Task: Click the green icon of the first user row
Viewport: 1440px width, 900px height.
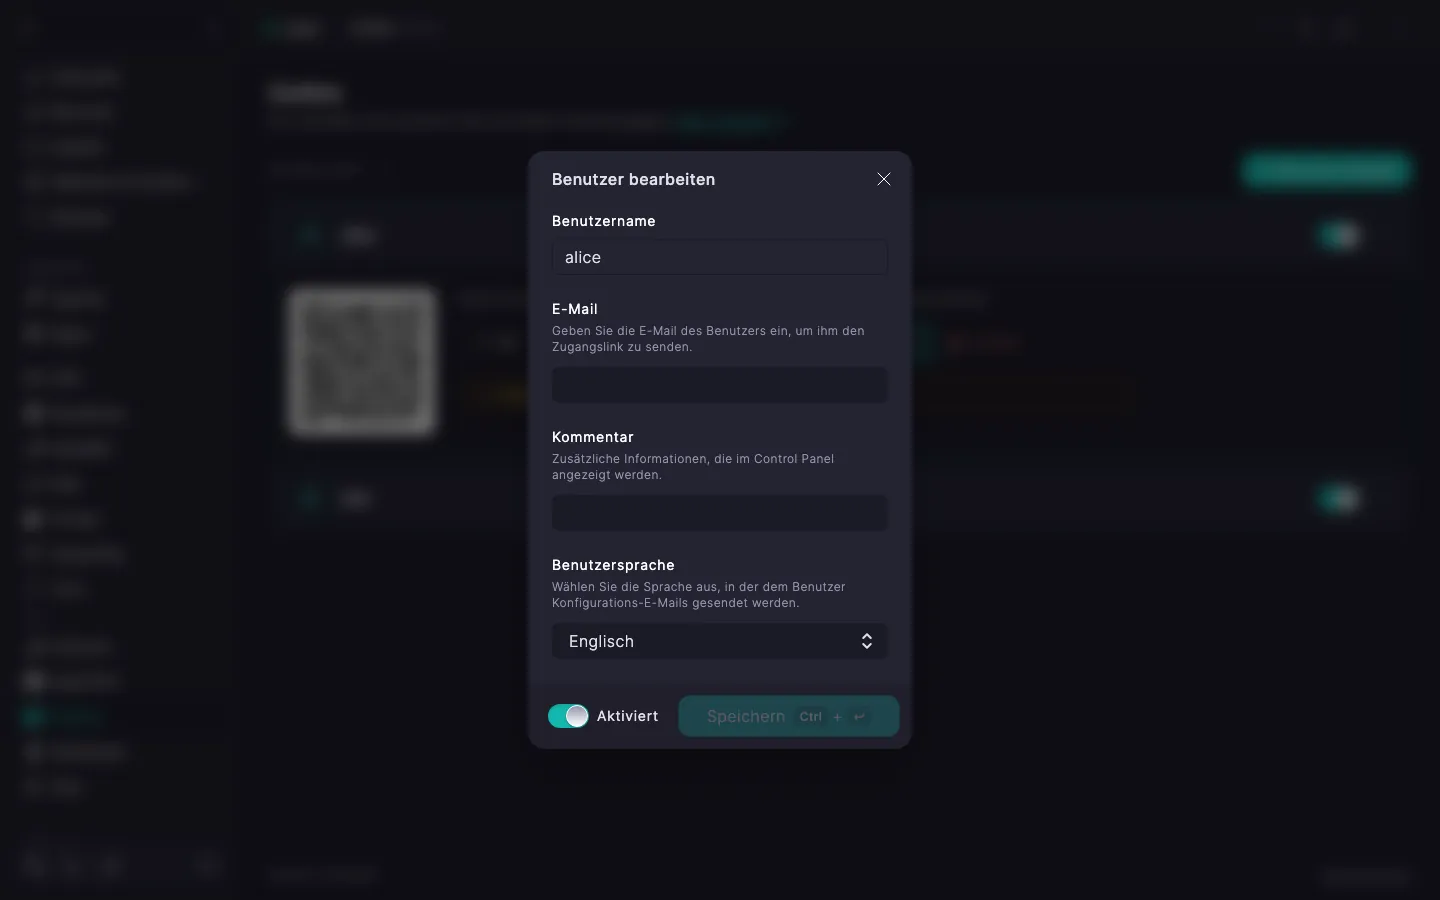Action: [310, 236]
